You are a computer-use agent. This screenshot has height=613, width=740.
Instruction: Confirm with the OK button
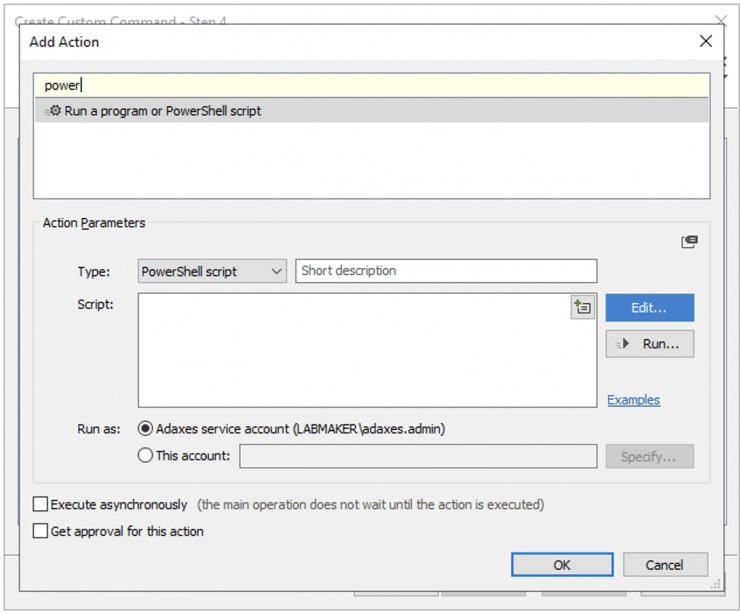point(562,565)
